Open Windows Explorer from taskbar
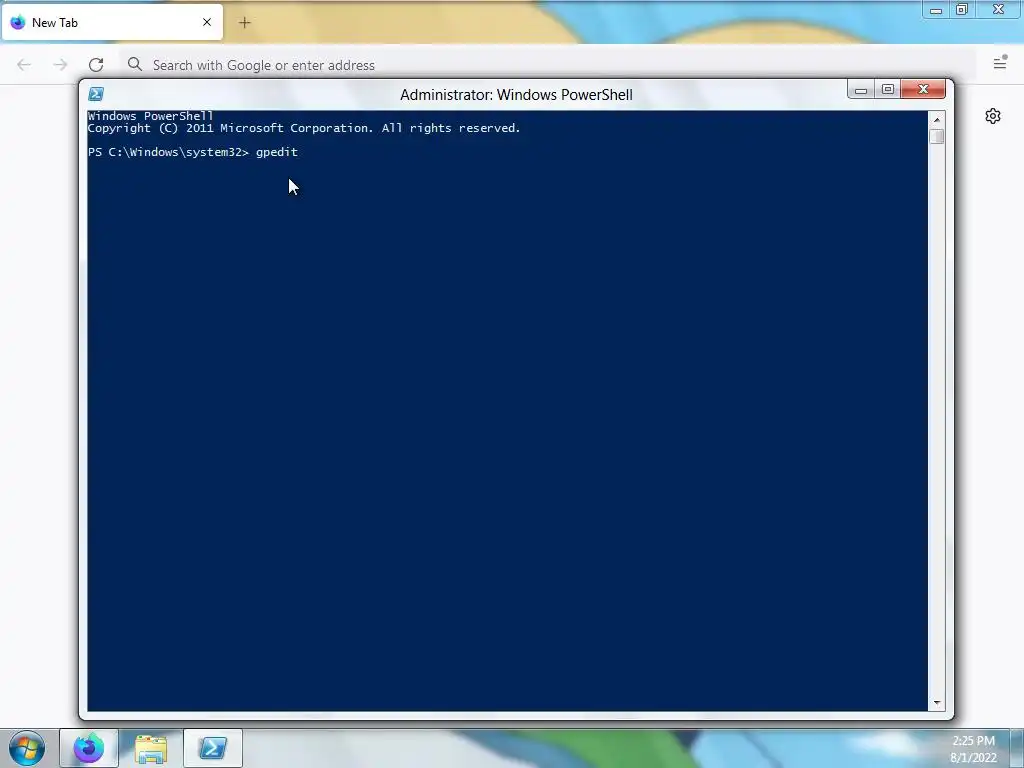This screenshot has height=768, width=1024. [151, 748]
